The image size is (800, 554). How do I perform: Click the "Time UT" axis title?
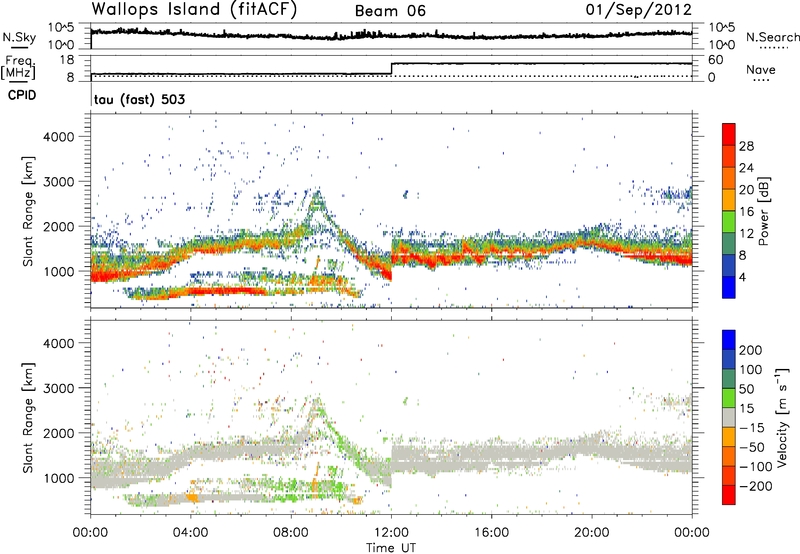coord(391,548)
